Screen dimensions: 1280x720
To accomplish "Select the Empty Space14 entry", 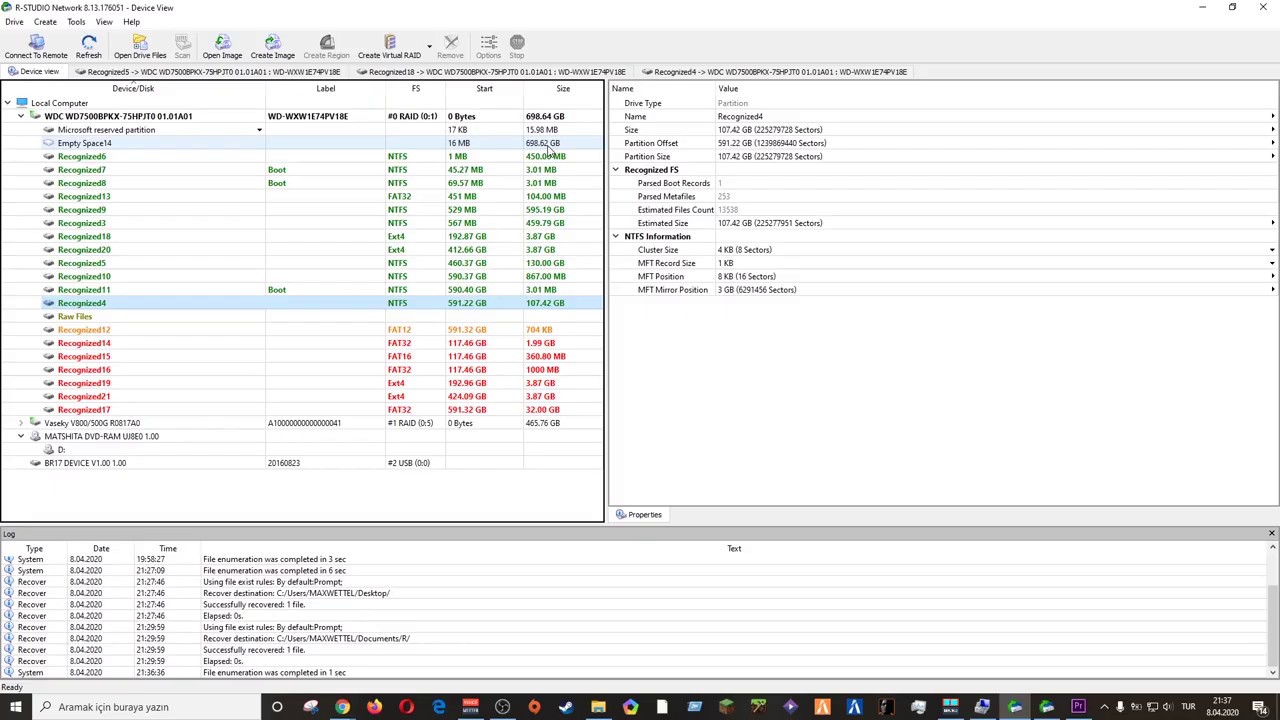I will (302, 143).
